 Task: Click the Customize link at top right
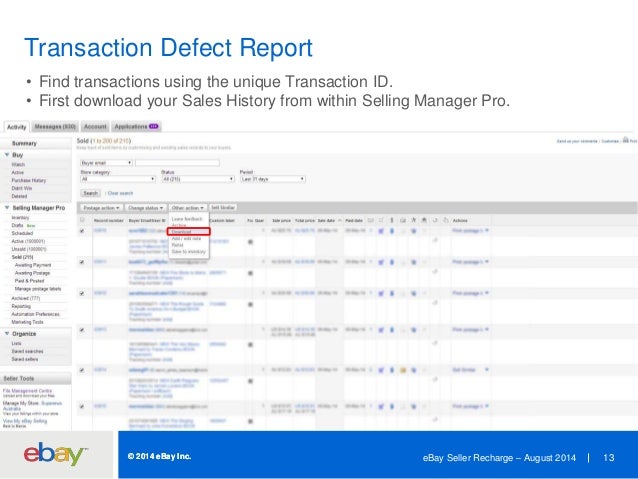(610, 141)
